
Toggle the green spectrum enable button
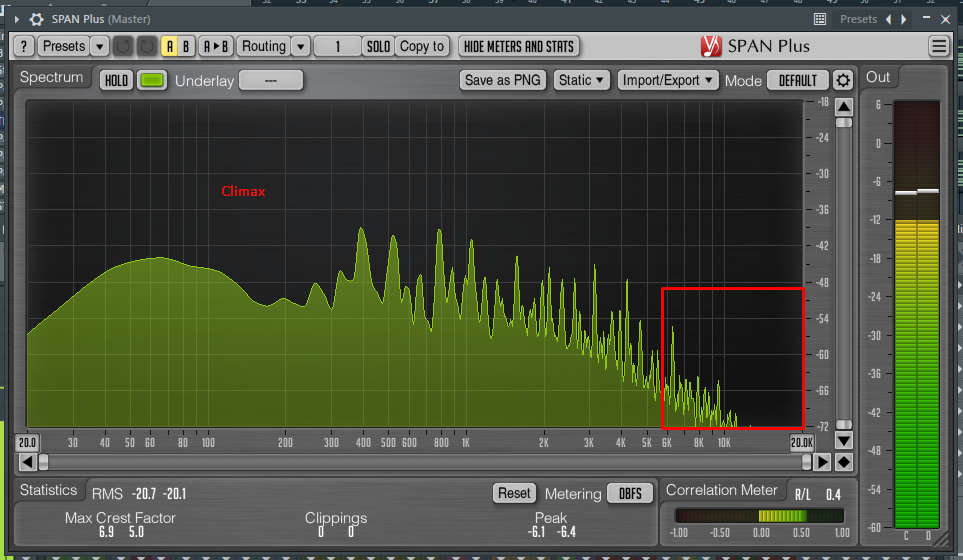click(152, 80)
